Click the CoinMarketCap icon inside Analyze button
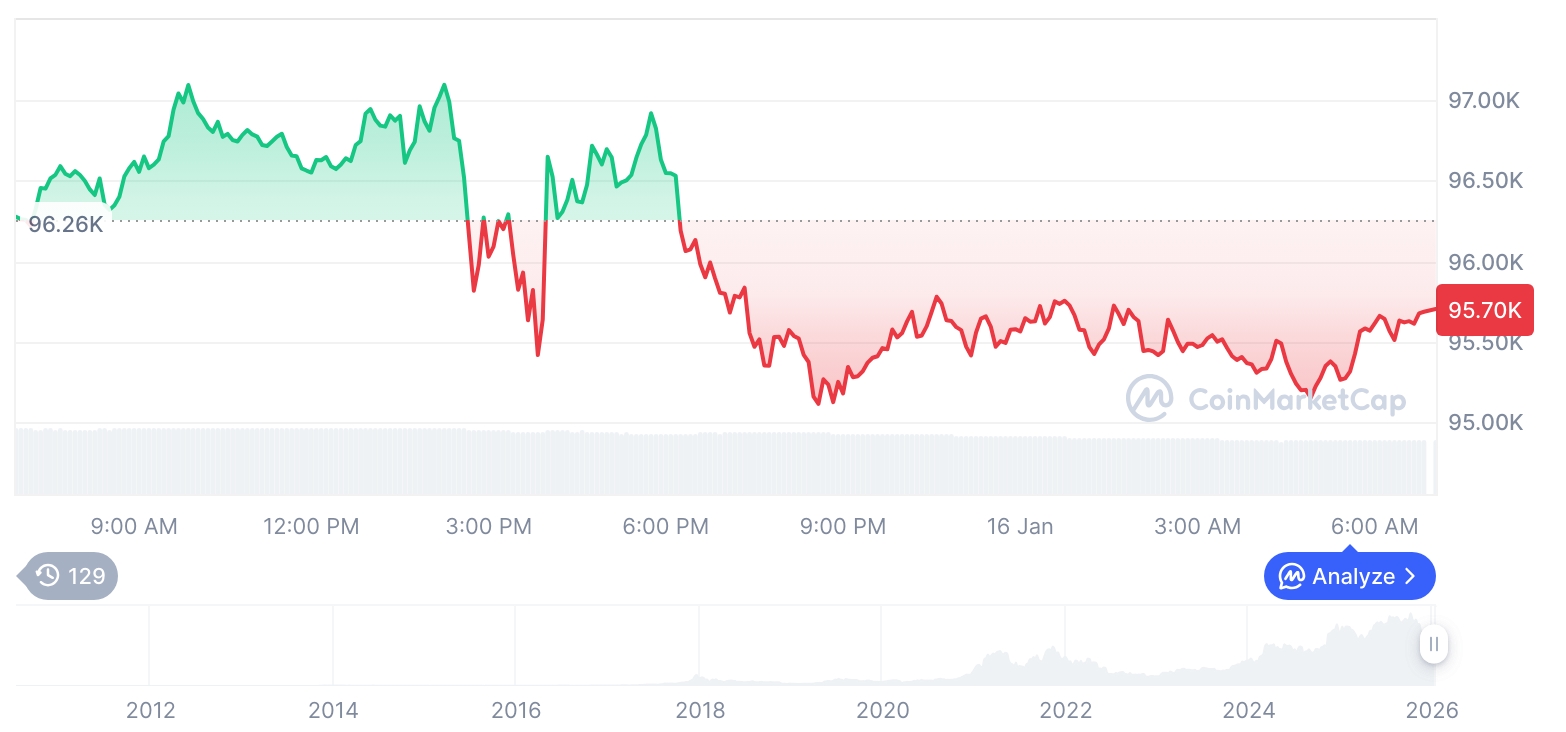Image resolution: width=1566 pixels, height=732 pixels. click(x=1292, y=577)
